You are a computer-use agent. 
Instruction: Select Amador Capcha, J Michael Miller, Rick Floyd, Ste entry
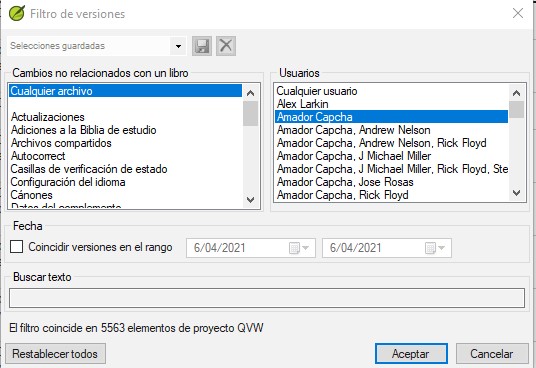391,169
